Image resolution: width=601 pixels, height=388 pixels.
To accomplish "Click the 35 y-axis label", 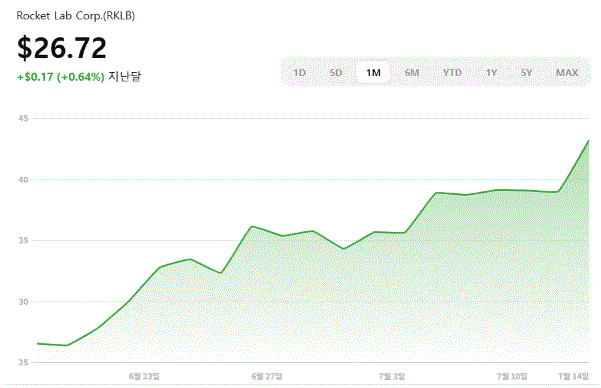I will pyautogui.click(x=23, y=240).
